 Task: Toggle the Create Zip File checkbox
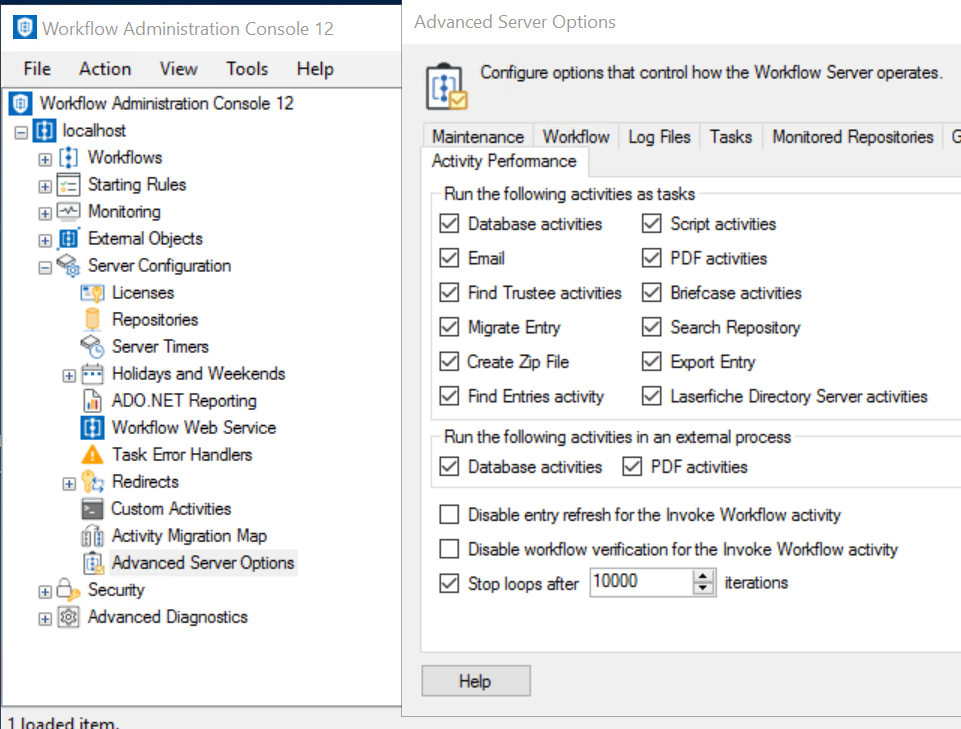click(449, 362)
